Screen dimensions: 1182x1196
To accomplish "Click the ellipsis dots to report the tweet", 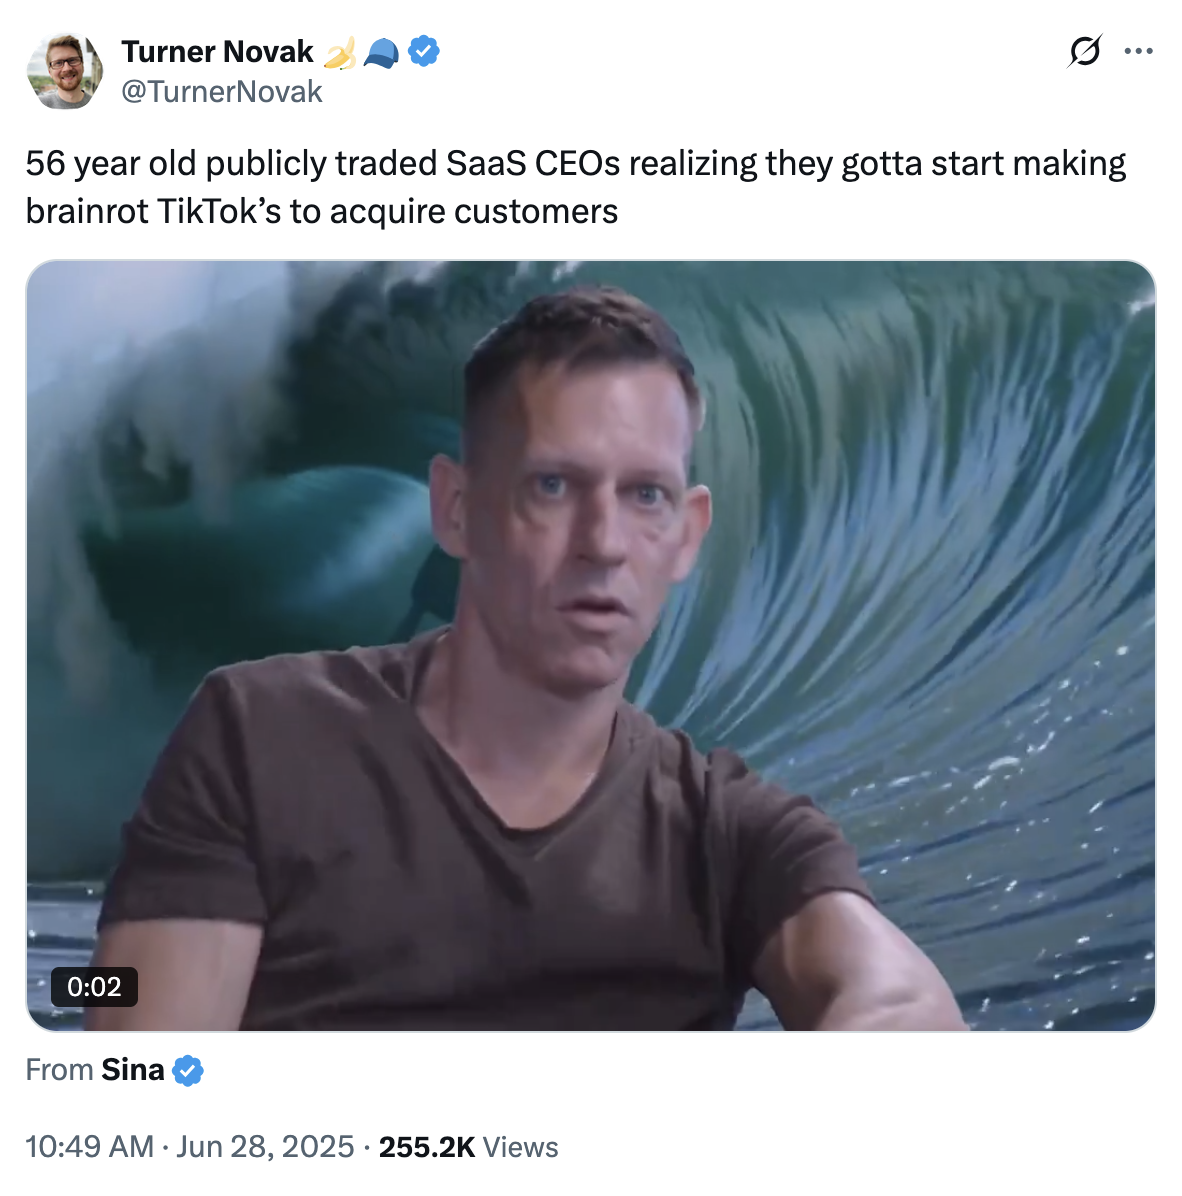I will click(x=1140, y=51).
